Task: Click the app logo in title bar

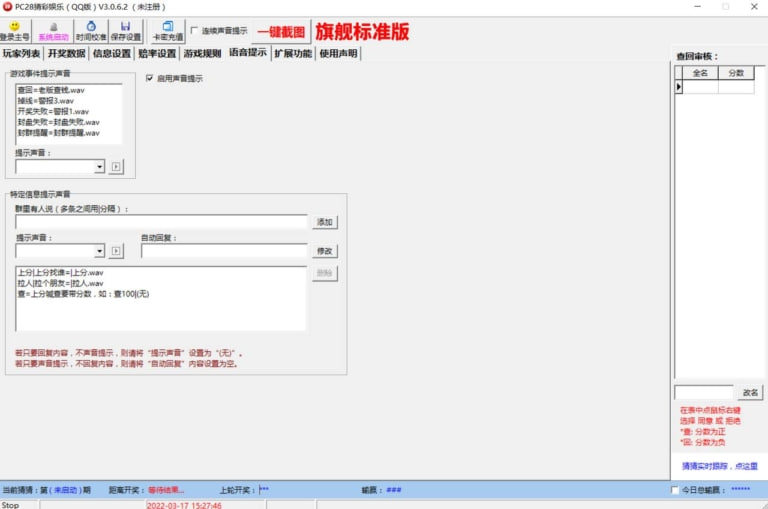Action: [7, 6]
